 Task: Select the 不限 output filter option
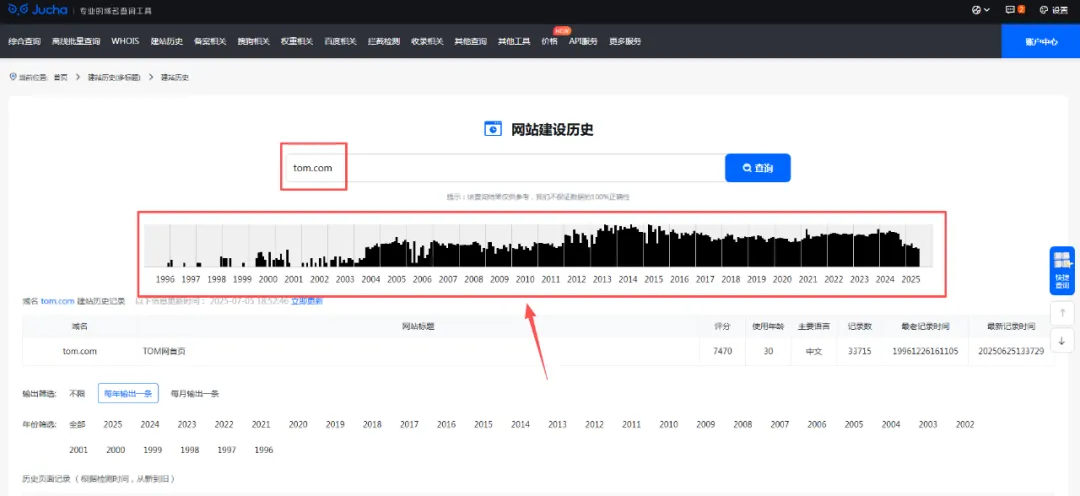77,394
